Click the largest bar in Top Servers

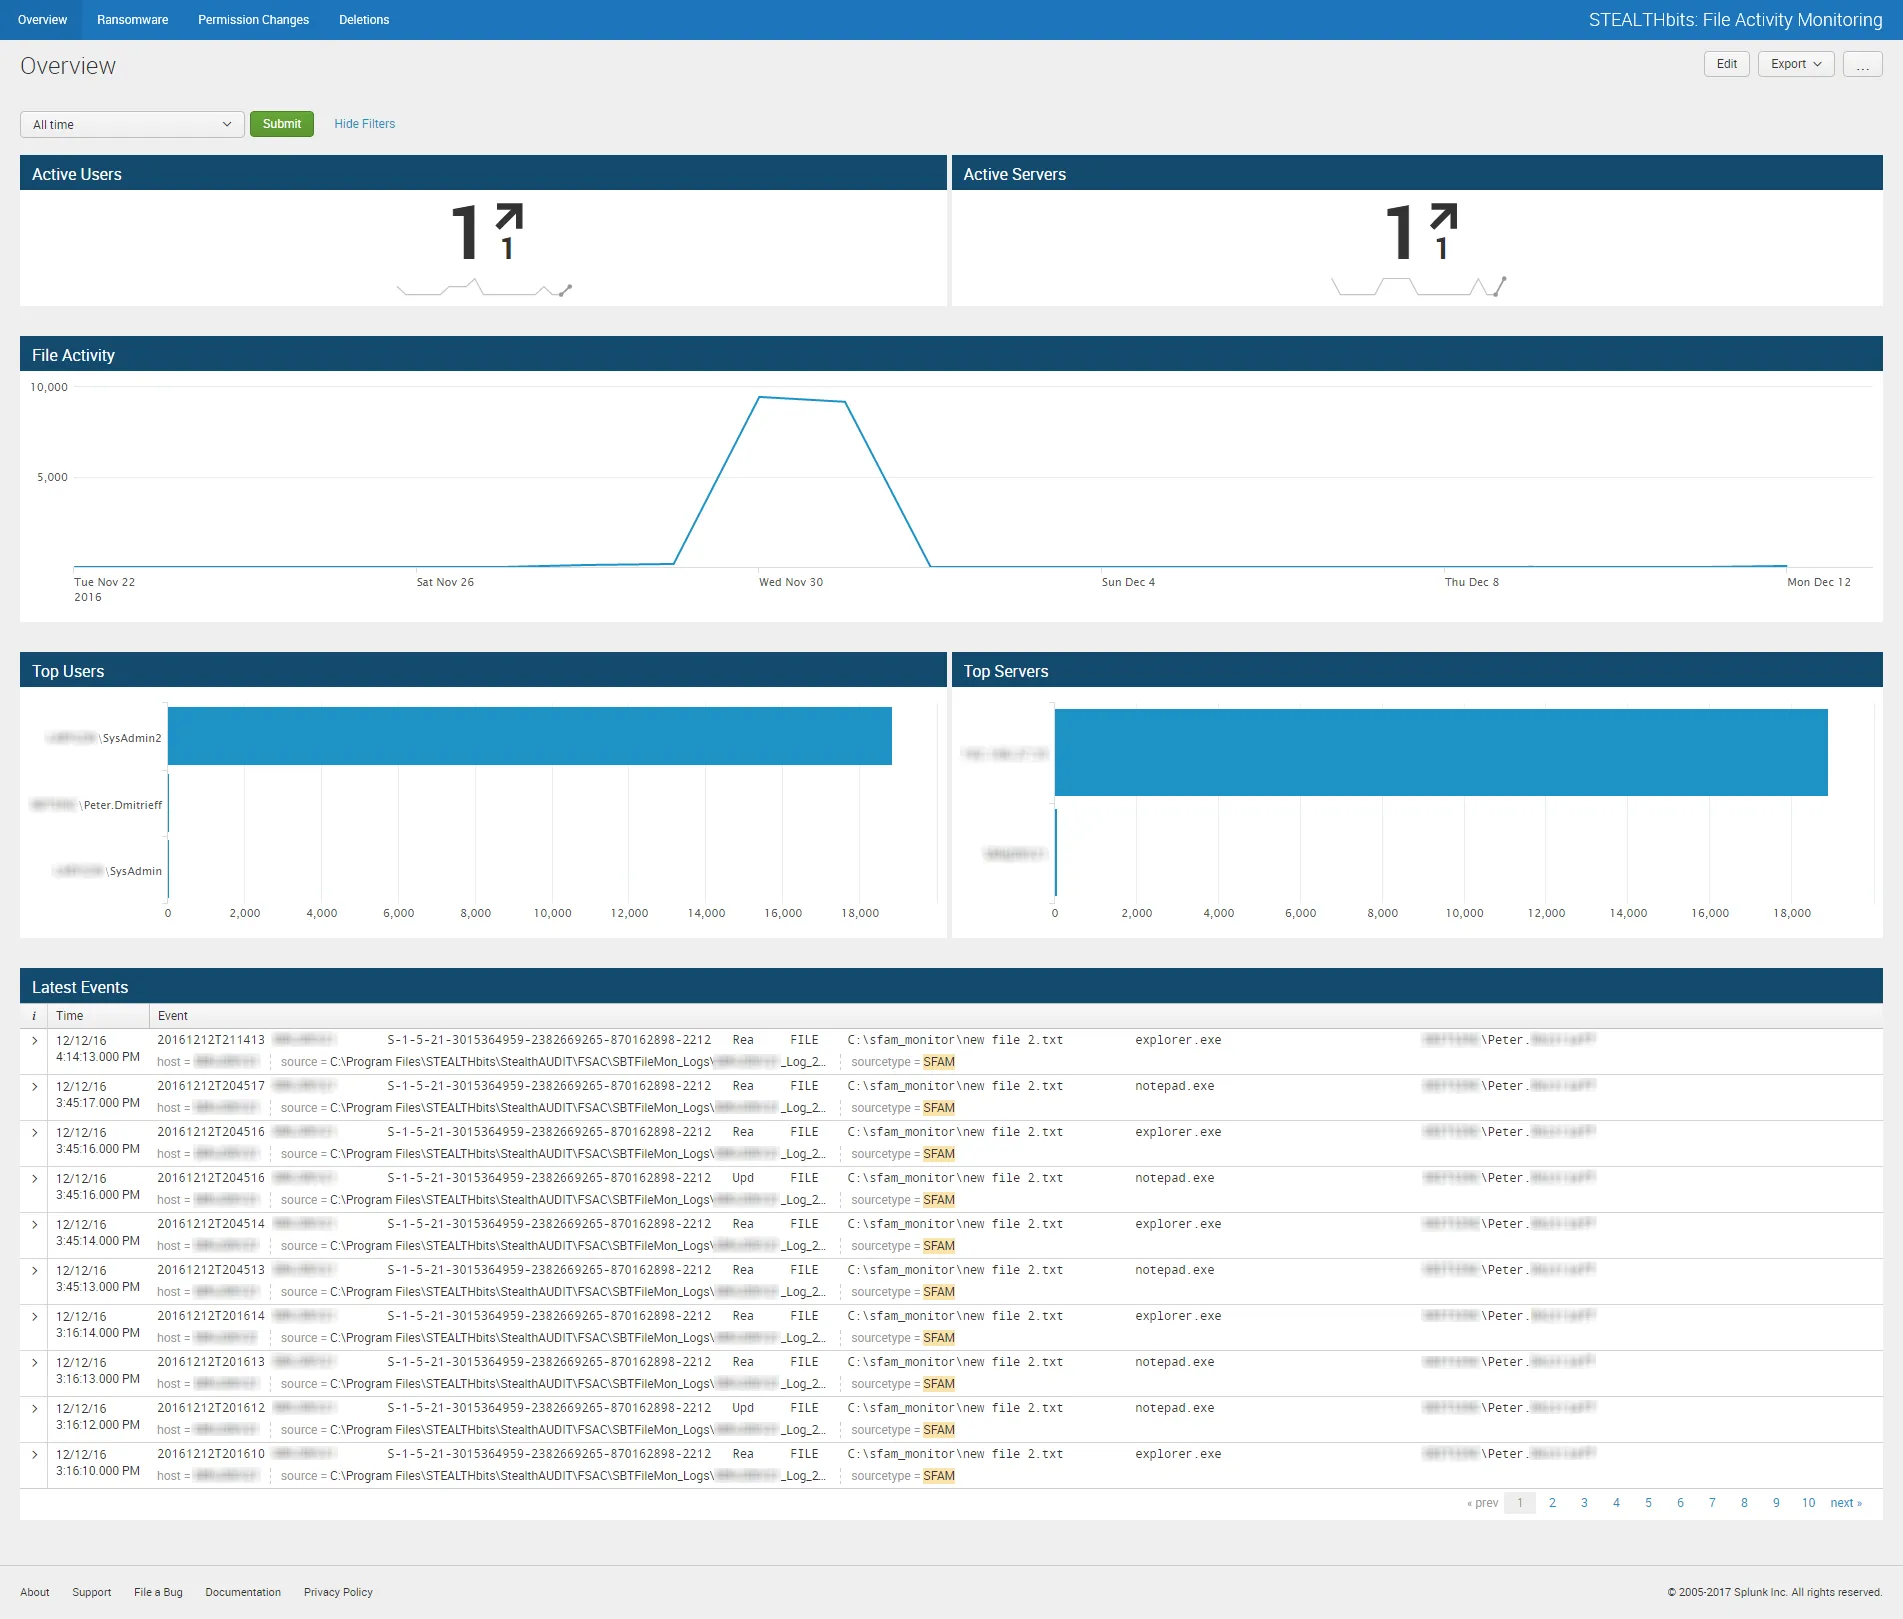1441,752
